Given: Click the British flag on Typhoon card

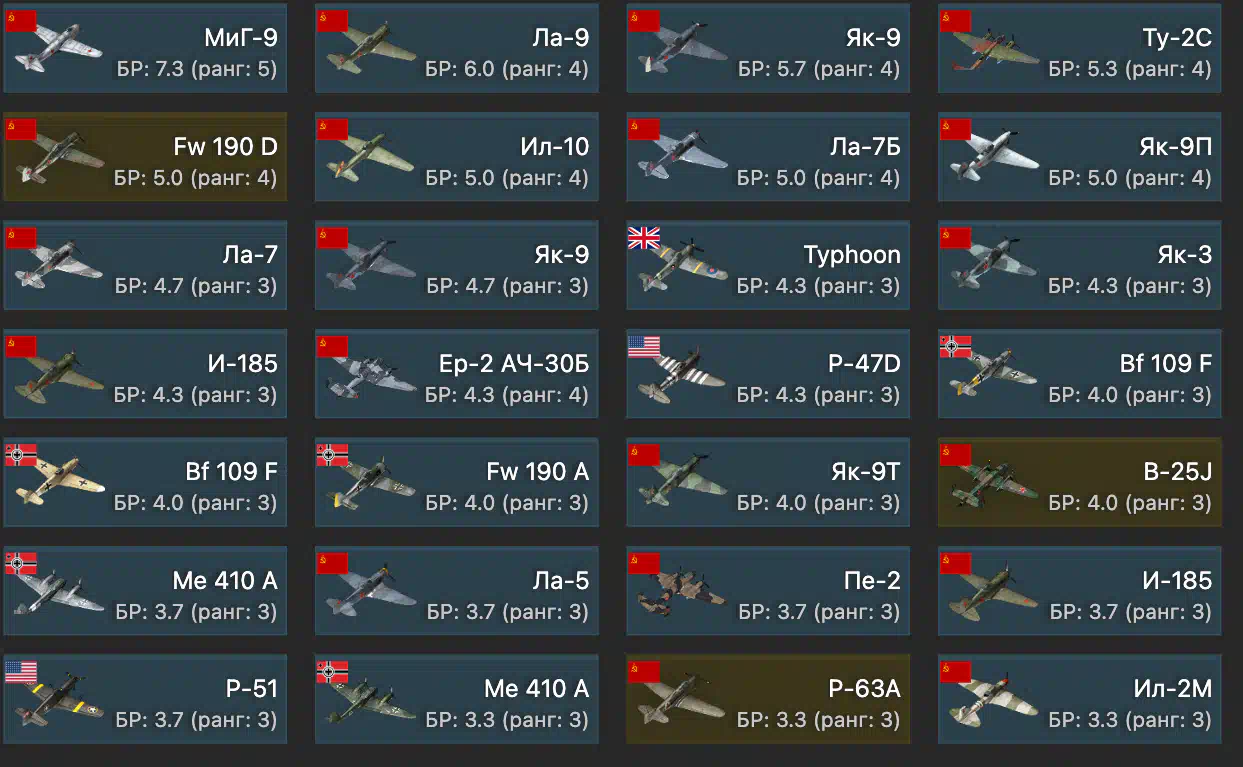Looking at the screenshot, I should click(x=644, y=237).
